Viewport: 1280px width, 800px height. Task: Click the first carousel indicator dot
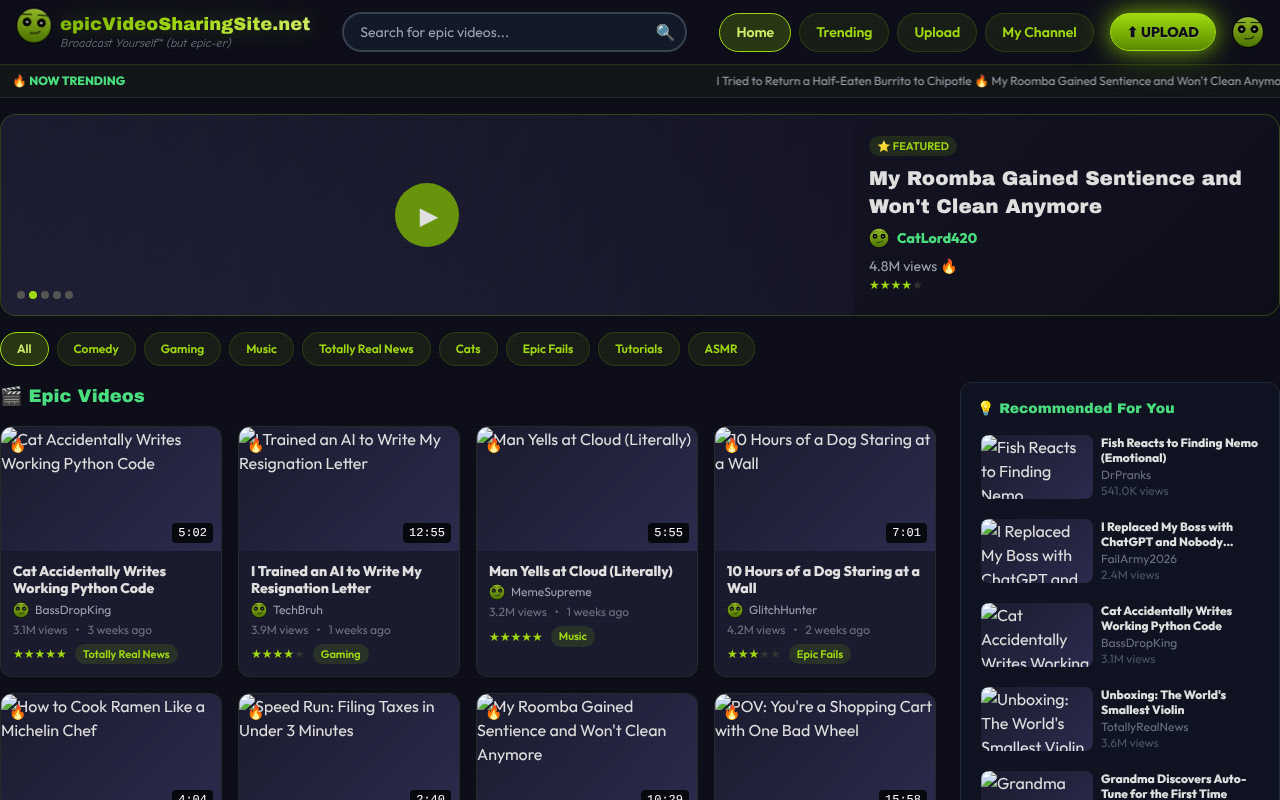[x=20, y=295]
